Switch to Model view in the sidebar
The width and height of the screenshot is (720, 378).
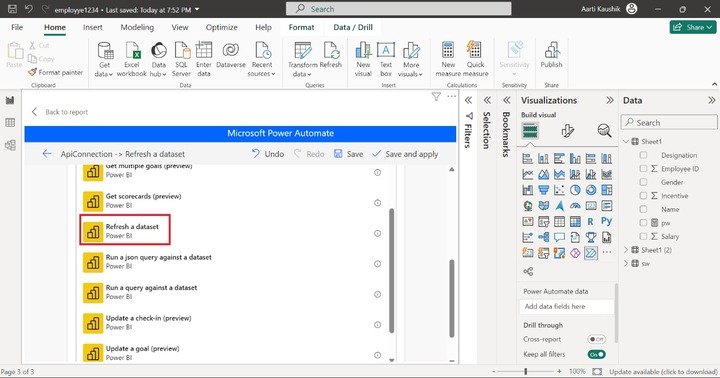(10, 145)
